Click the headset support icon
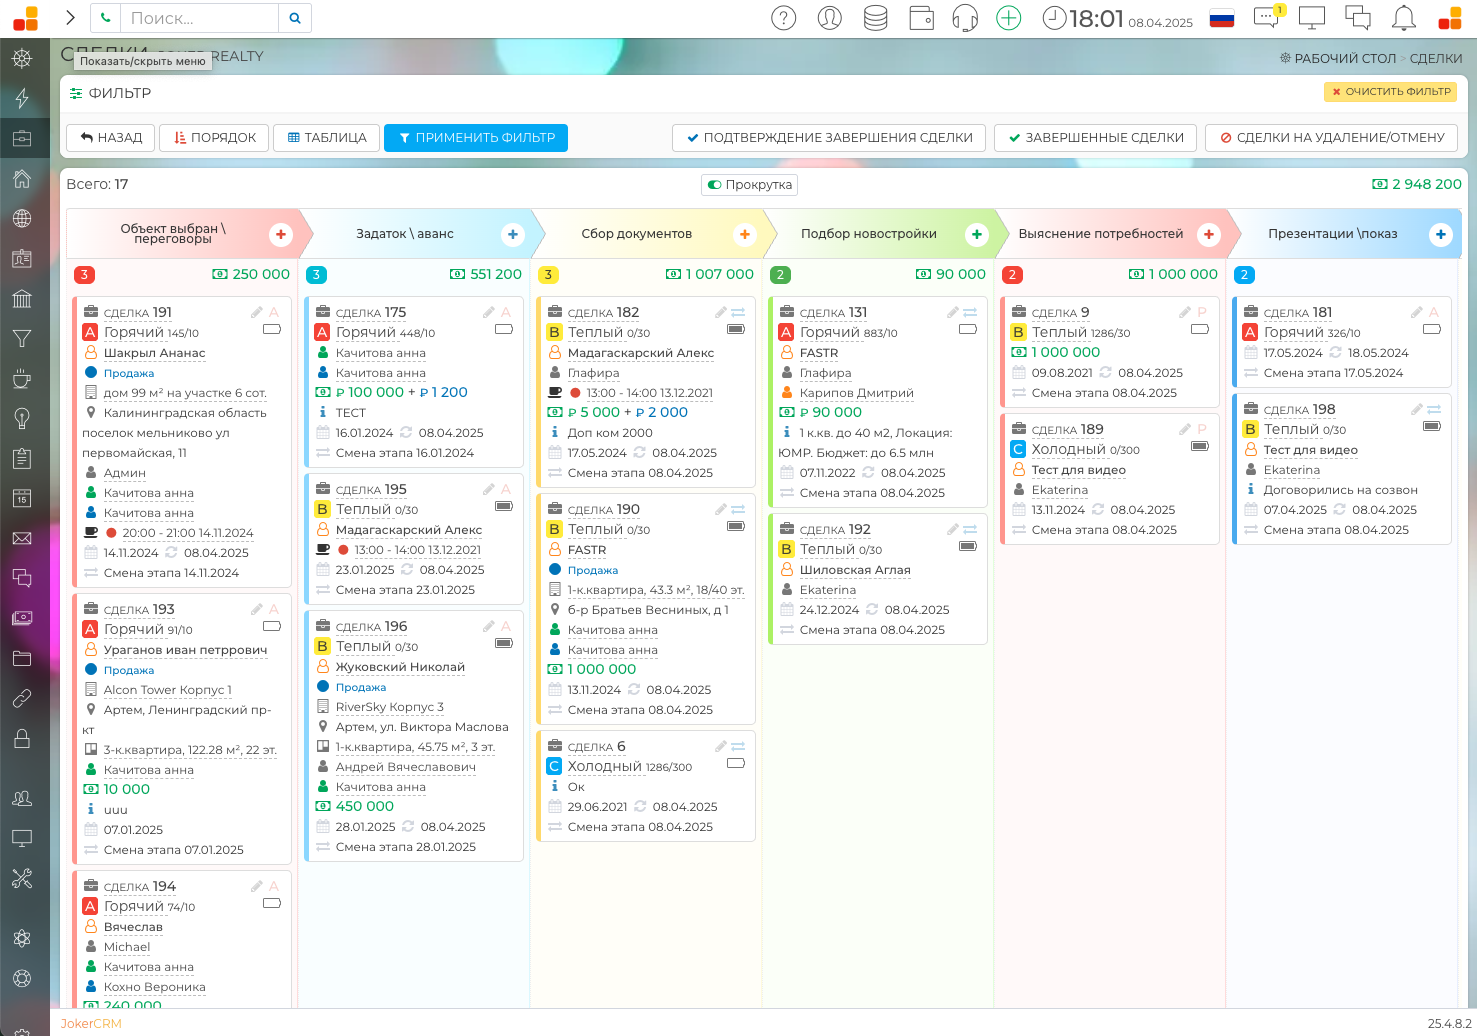 [965, 18]
